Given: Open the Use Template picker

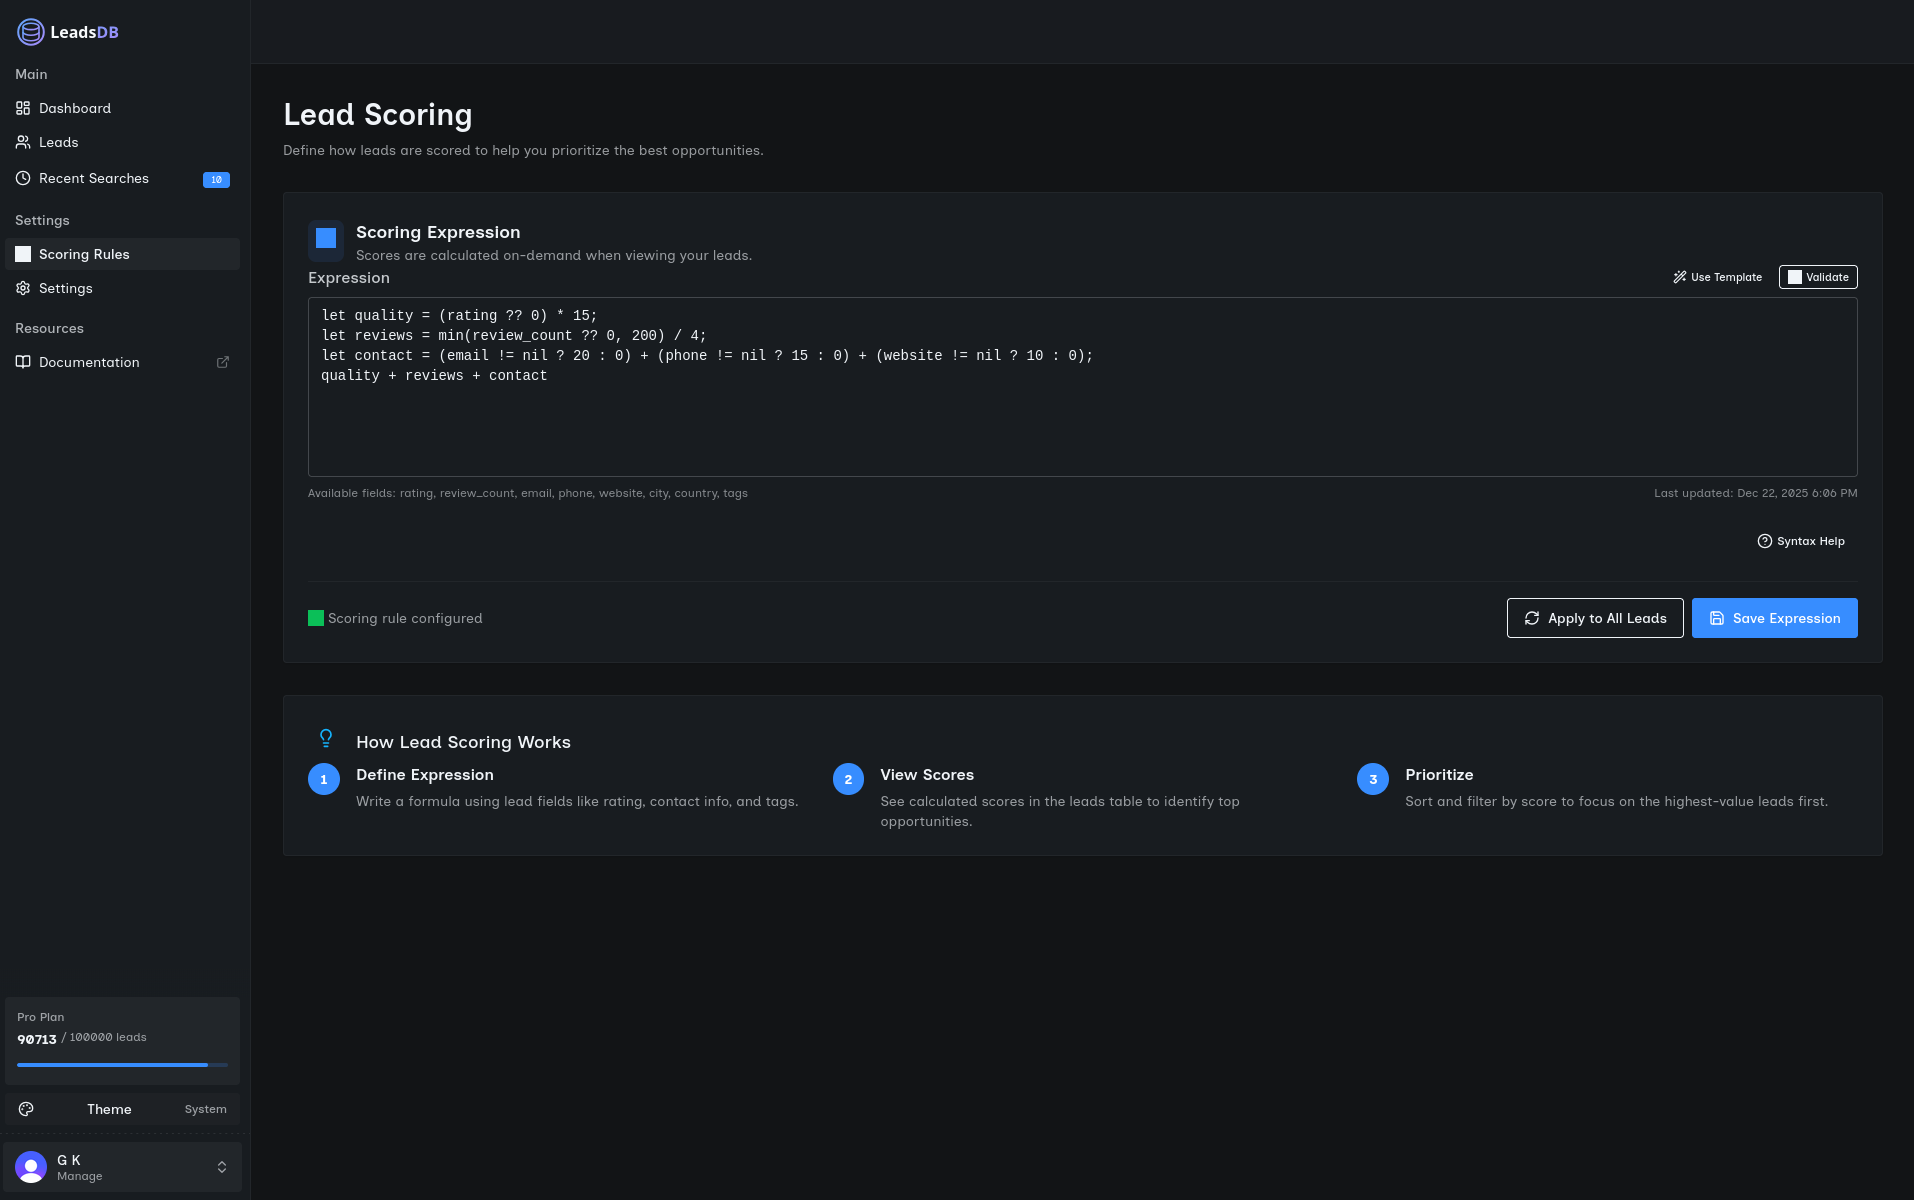Looking at the screenshot, I should point(1717,277).
